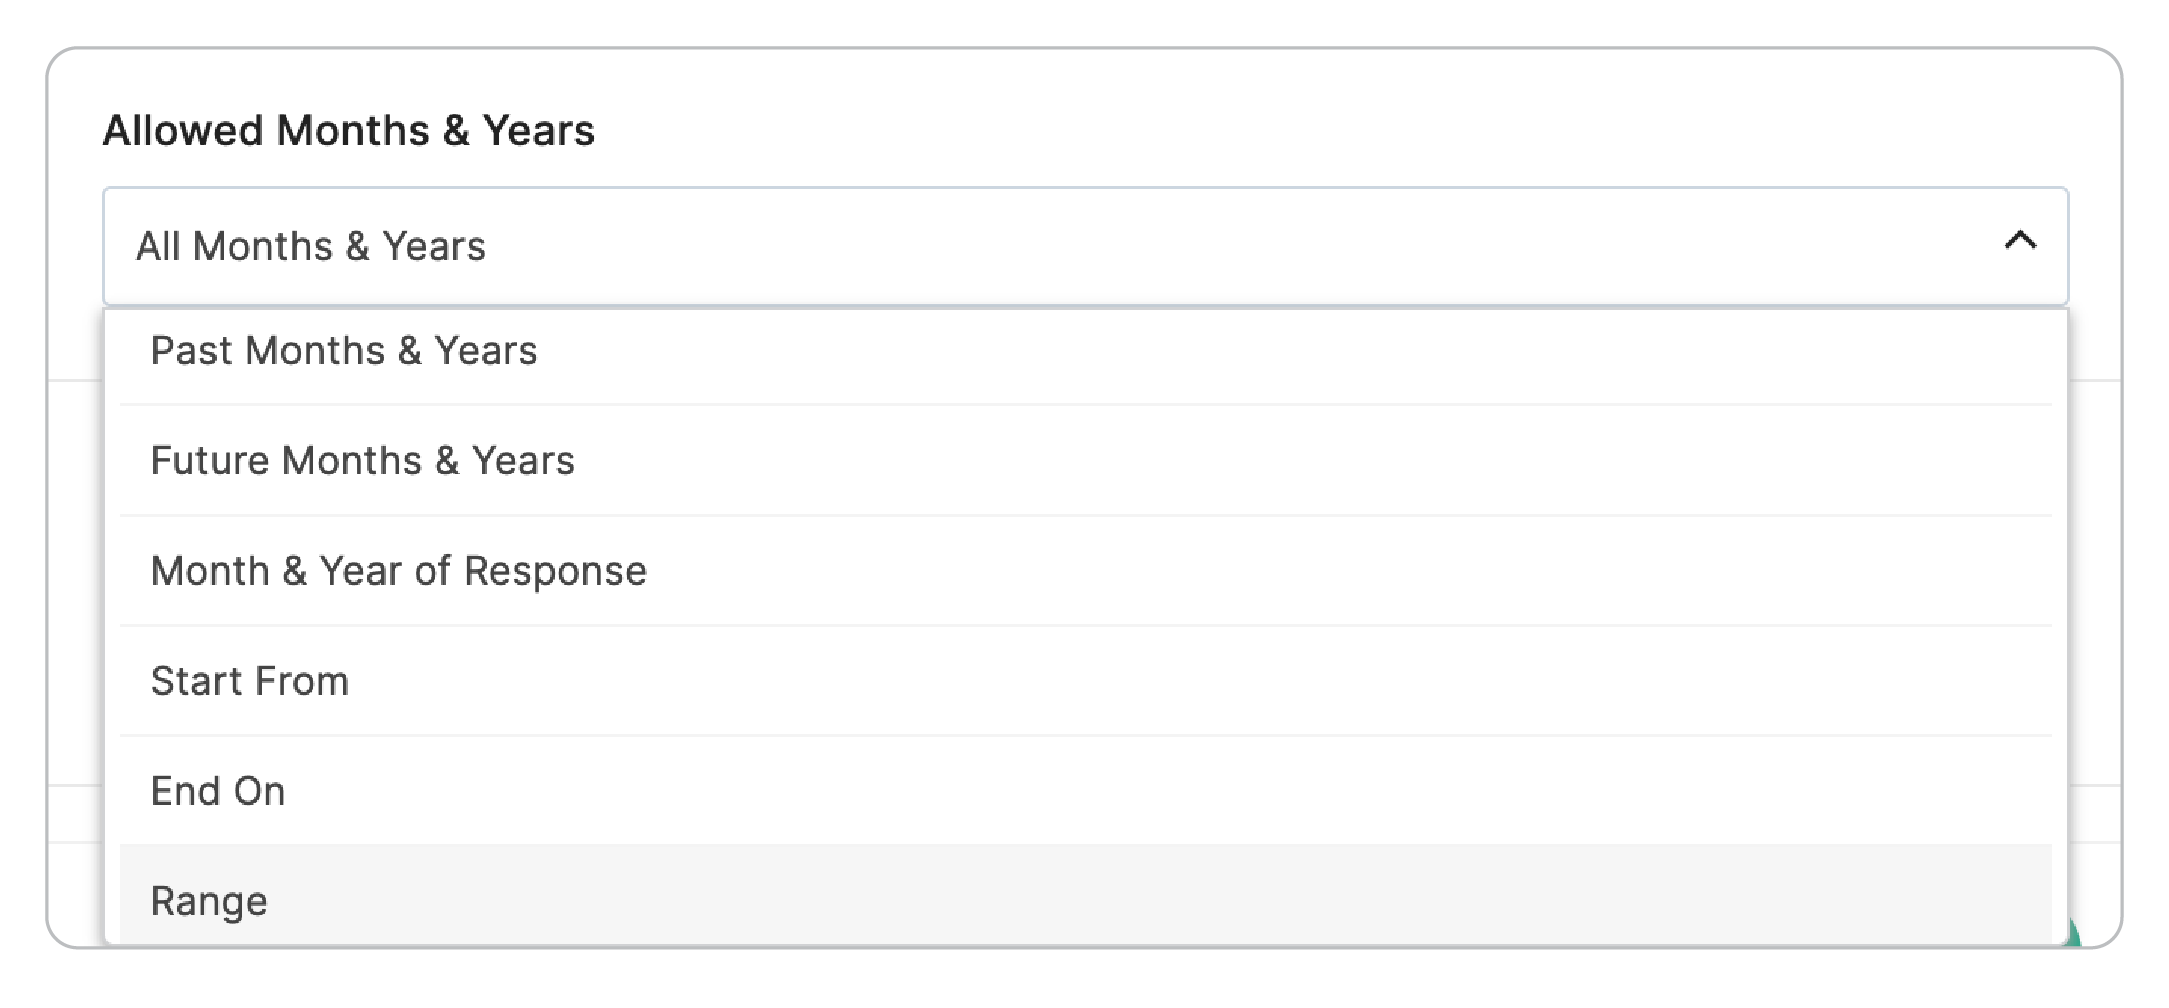Allow only future months and years

pos(362,461)
